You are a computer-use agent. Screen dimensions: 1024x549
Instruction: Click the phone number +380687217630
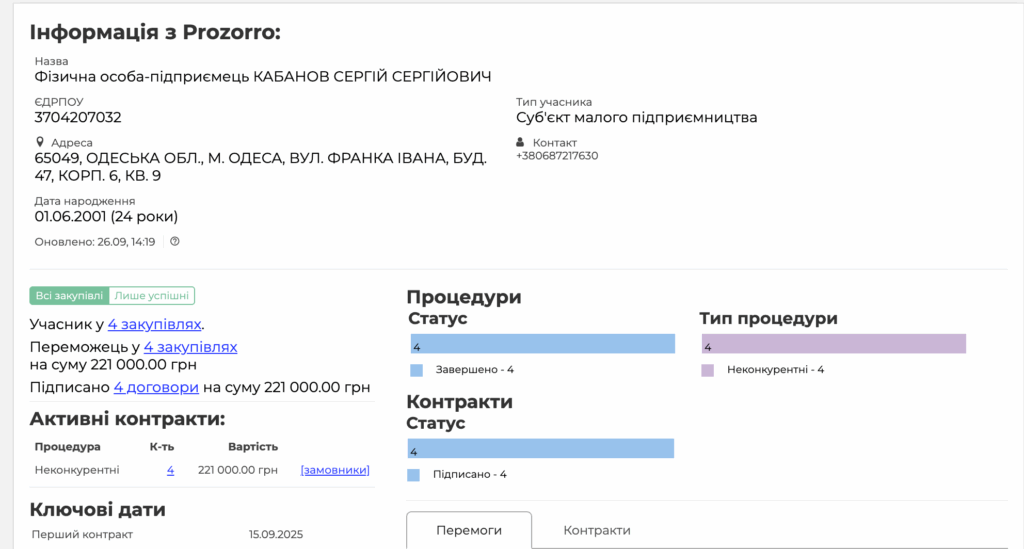557,156
